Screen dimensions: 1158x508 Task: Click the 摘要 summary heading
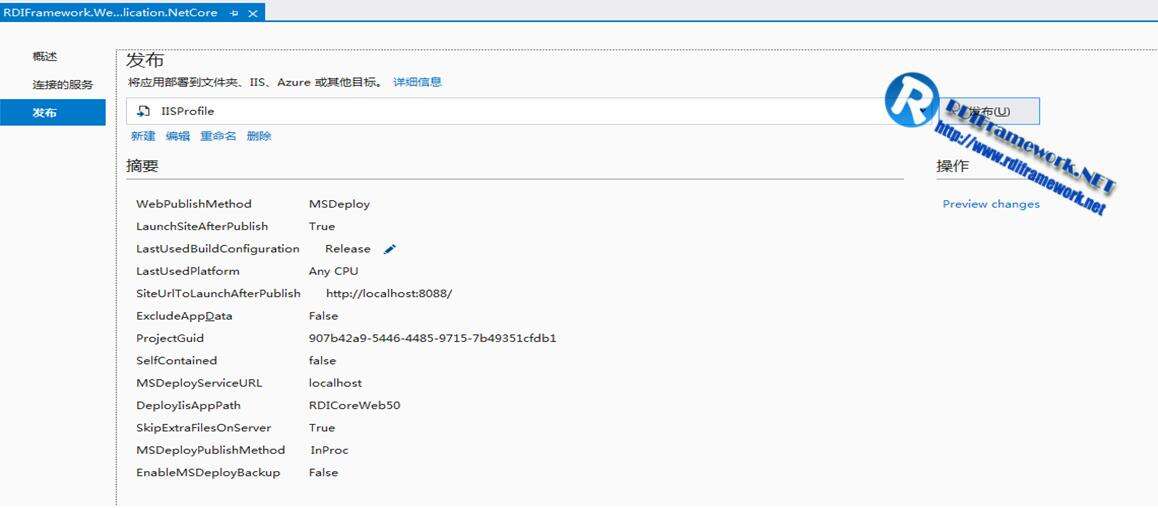(143, 166)
